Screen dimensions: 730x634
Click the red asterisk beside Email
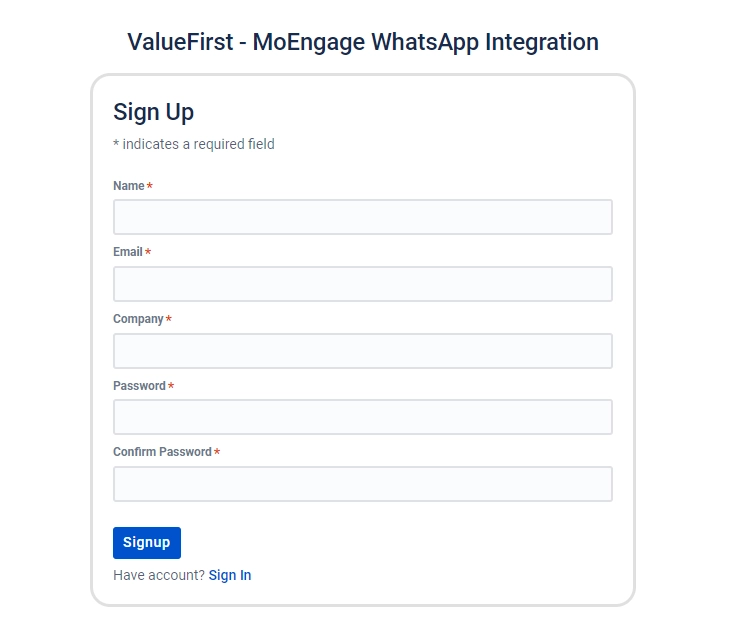point(148,253)
